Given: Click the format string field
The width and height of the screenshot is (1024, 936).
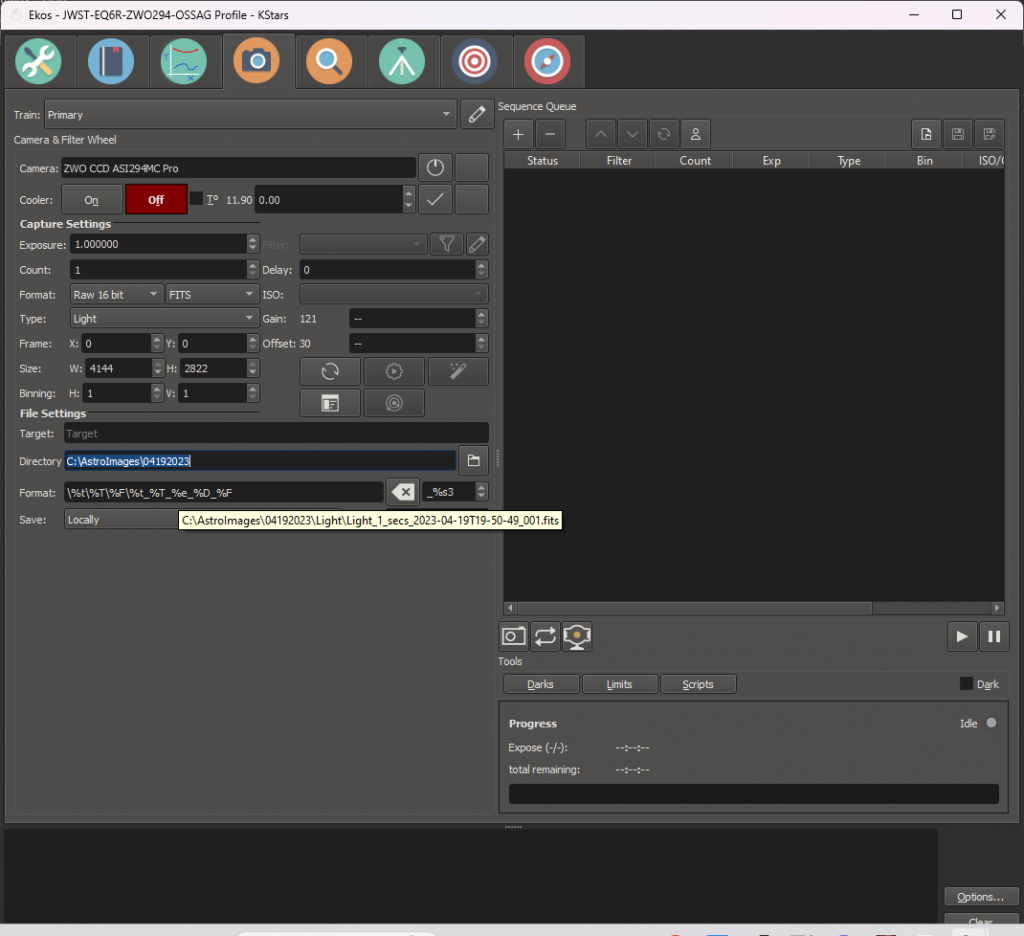Looking at the screenshot, I should pos(223,492).
